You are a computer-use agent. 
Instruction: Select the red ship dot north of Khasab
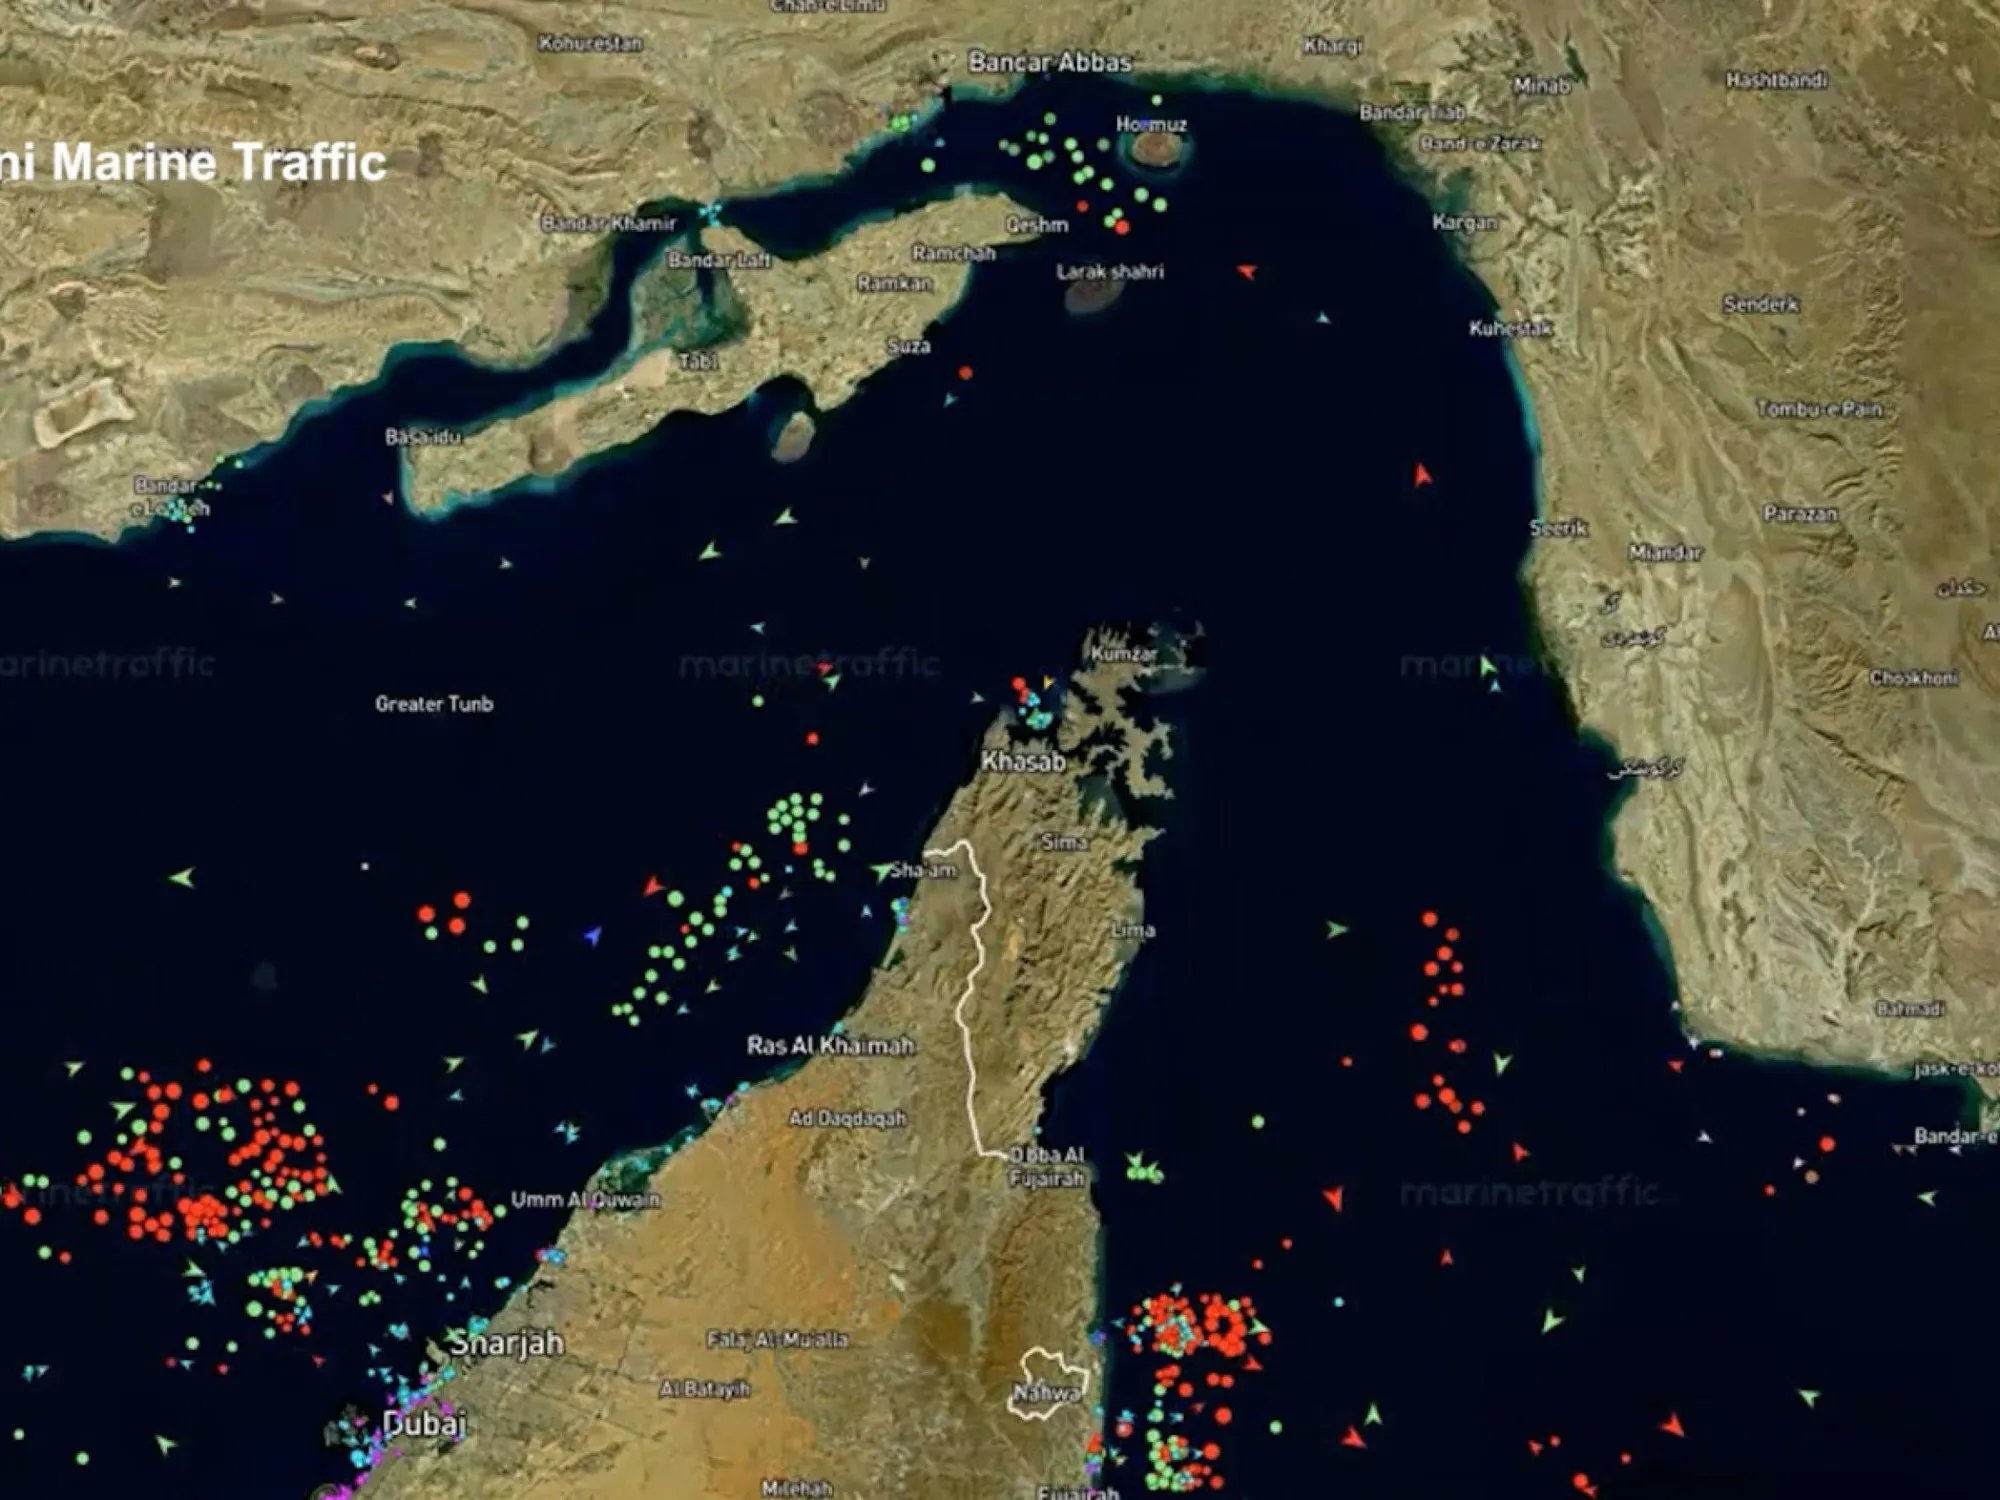1018,685
